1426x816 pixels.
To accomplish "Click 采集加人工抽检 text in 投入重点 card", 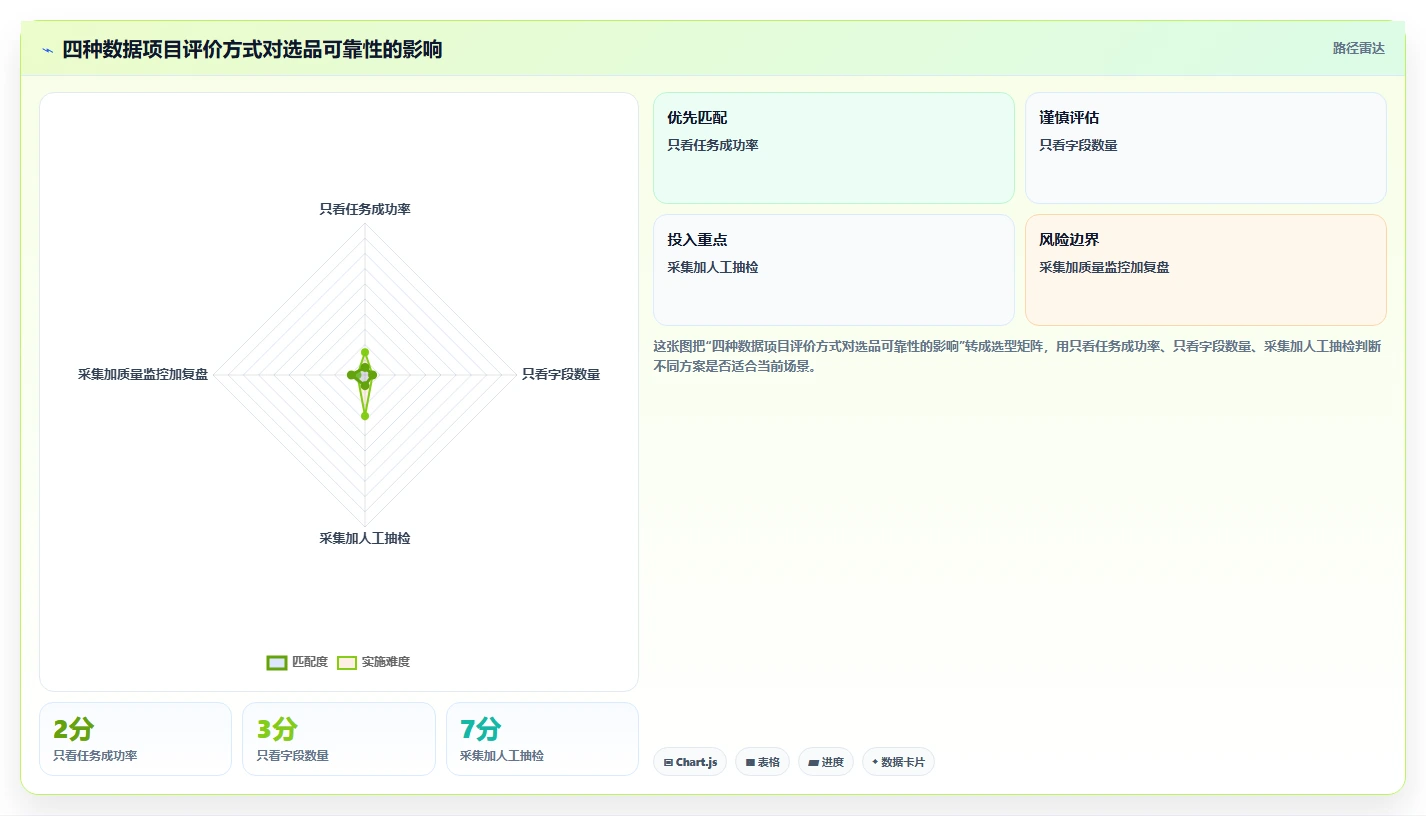I will coord(713,267).
